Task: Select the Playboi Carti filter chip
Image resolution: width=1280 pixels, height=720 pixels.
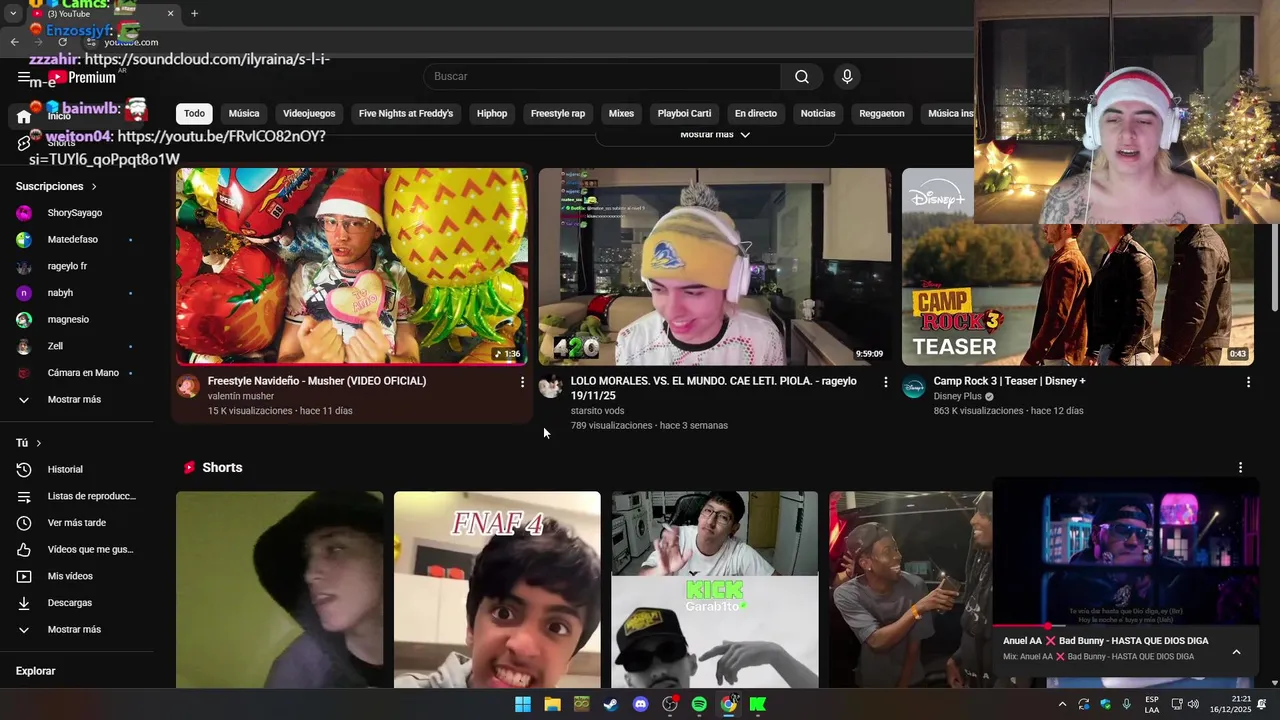Action: 685,114
